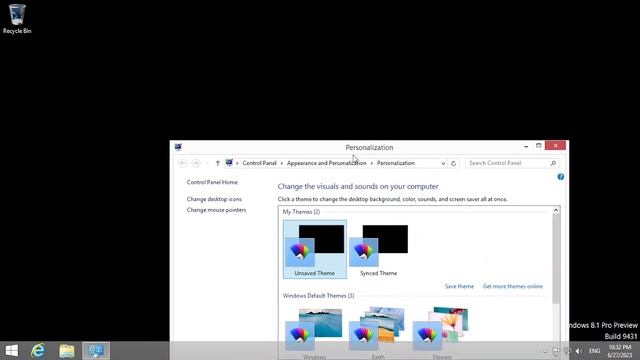The height and width of the screenshot is (360, 640).
Task: Open the ENG language indicator
Action: pos(594,351)
